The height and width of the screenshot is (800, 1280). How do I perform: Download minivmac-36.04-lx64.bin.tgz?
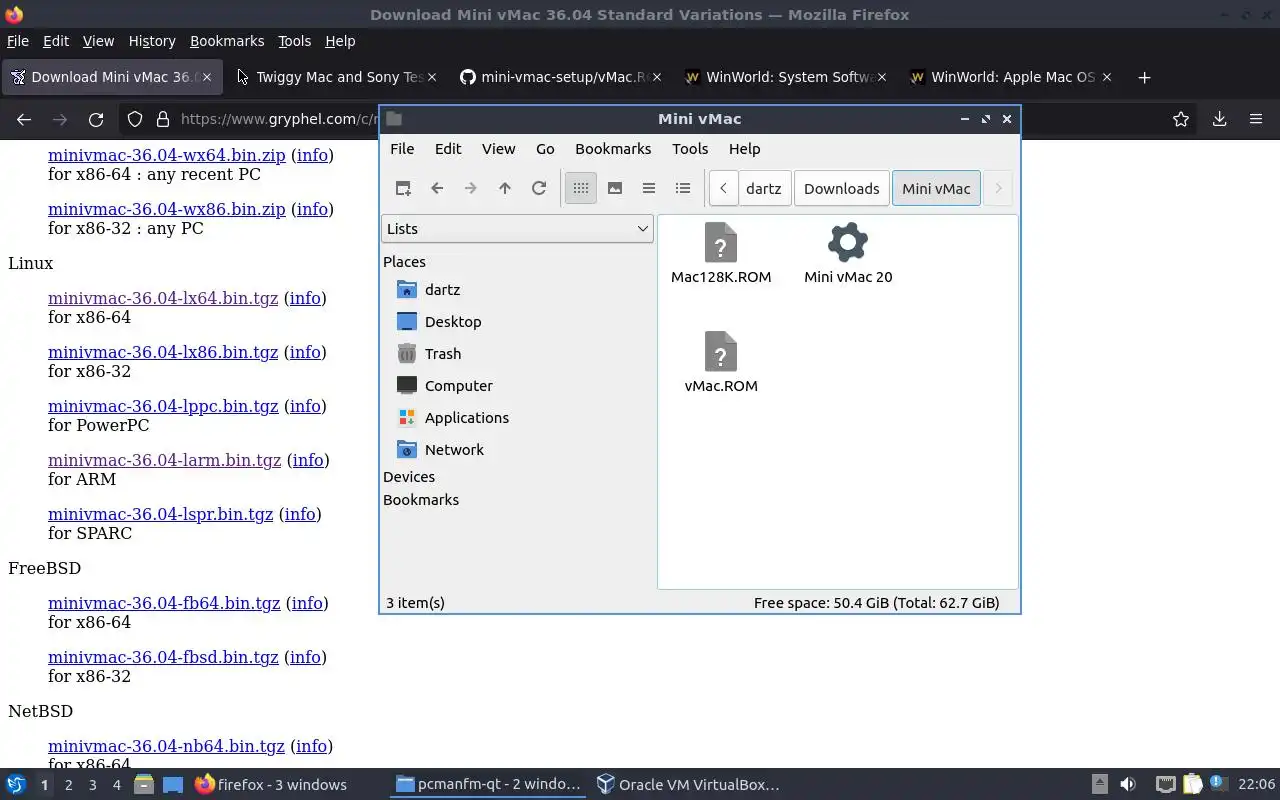(x=163, y=298)
